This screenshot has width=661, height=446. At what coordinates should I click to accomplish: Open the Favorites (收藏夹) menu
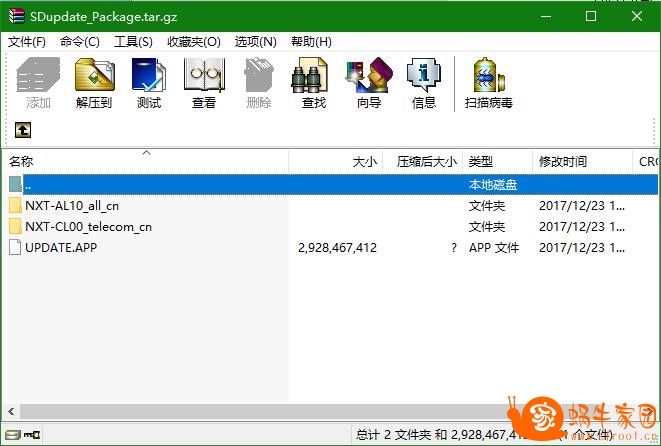(194, 42)
